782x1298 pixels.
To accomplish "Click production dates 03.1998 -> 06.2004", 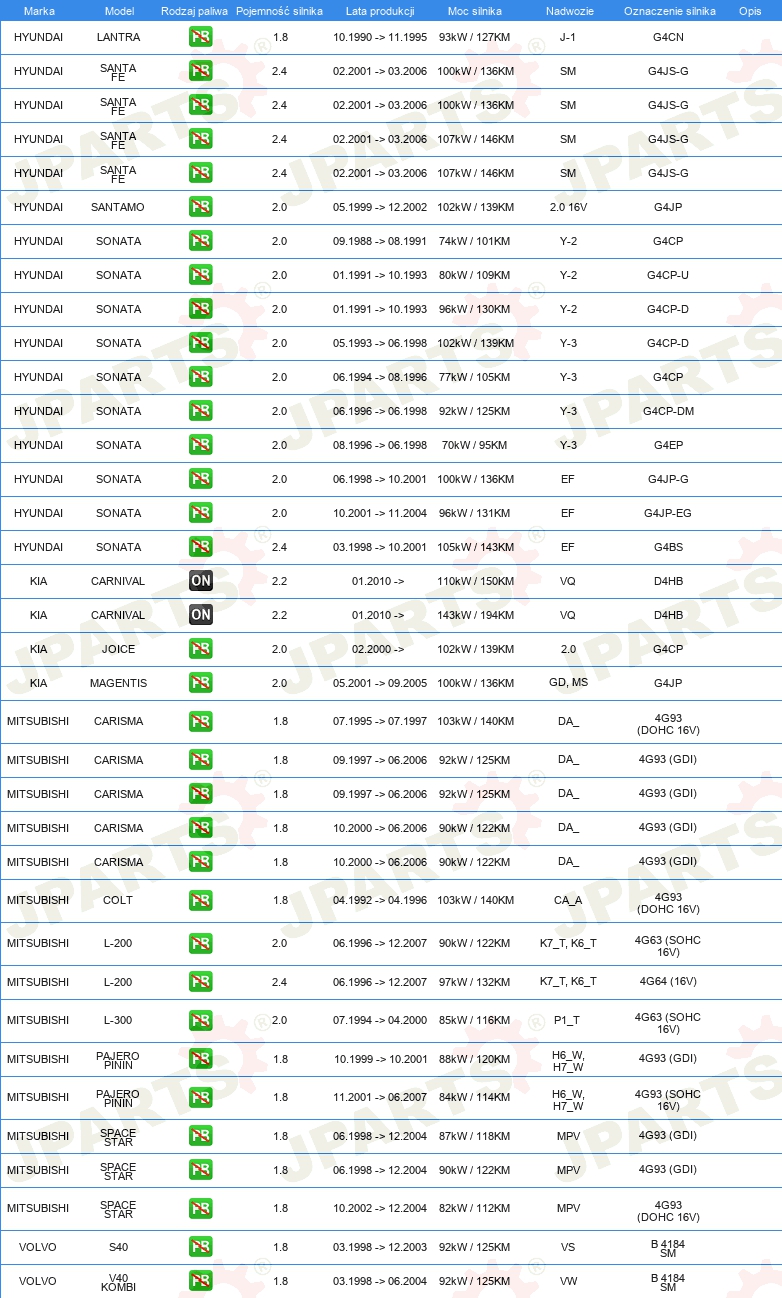I will (380, 1281).
